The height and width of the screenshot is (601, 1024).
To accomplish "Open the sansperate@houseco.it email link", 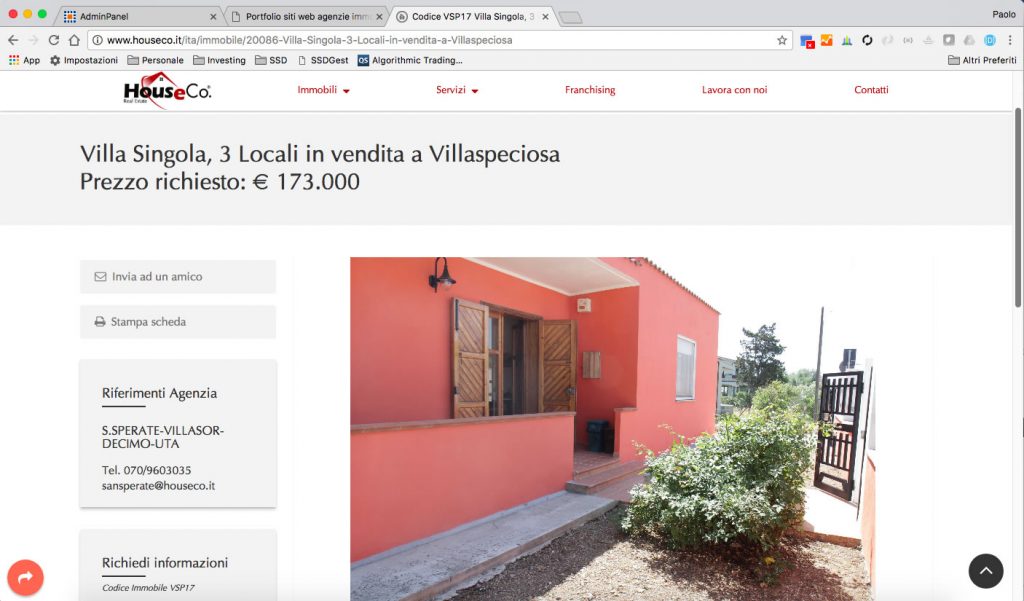I will click(x=158, y=486).
